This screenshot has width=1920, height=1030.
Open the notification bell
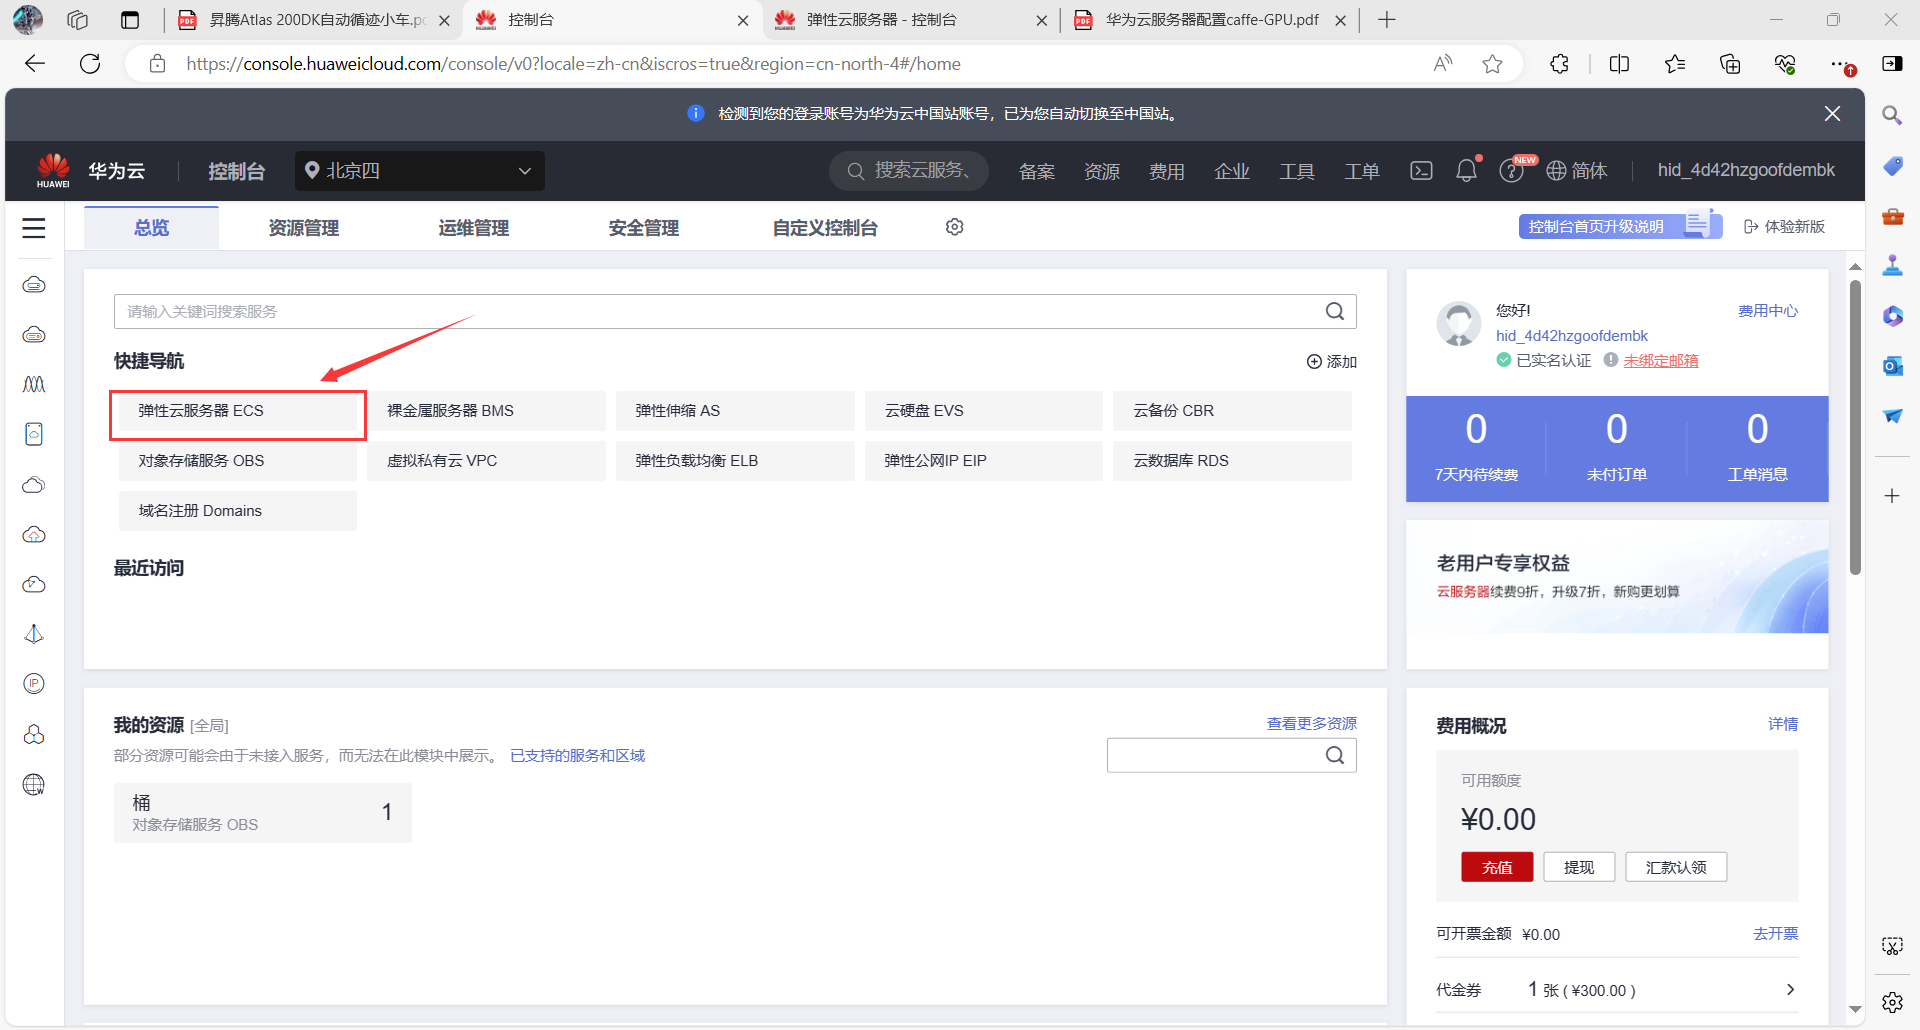1466,171
